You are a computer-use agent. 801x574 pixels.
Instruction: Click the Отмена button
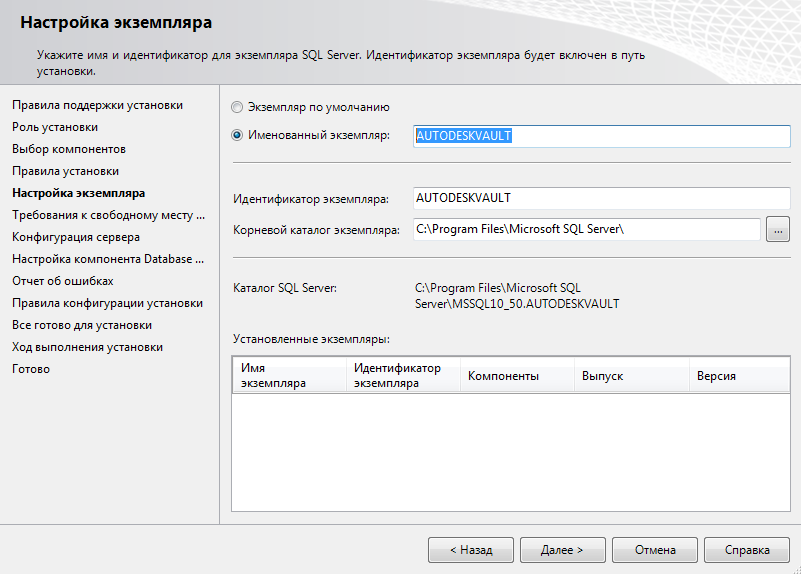tap(654, 550)
